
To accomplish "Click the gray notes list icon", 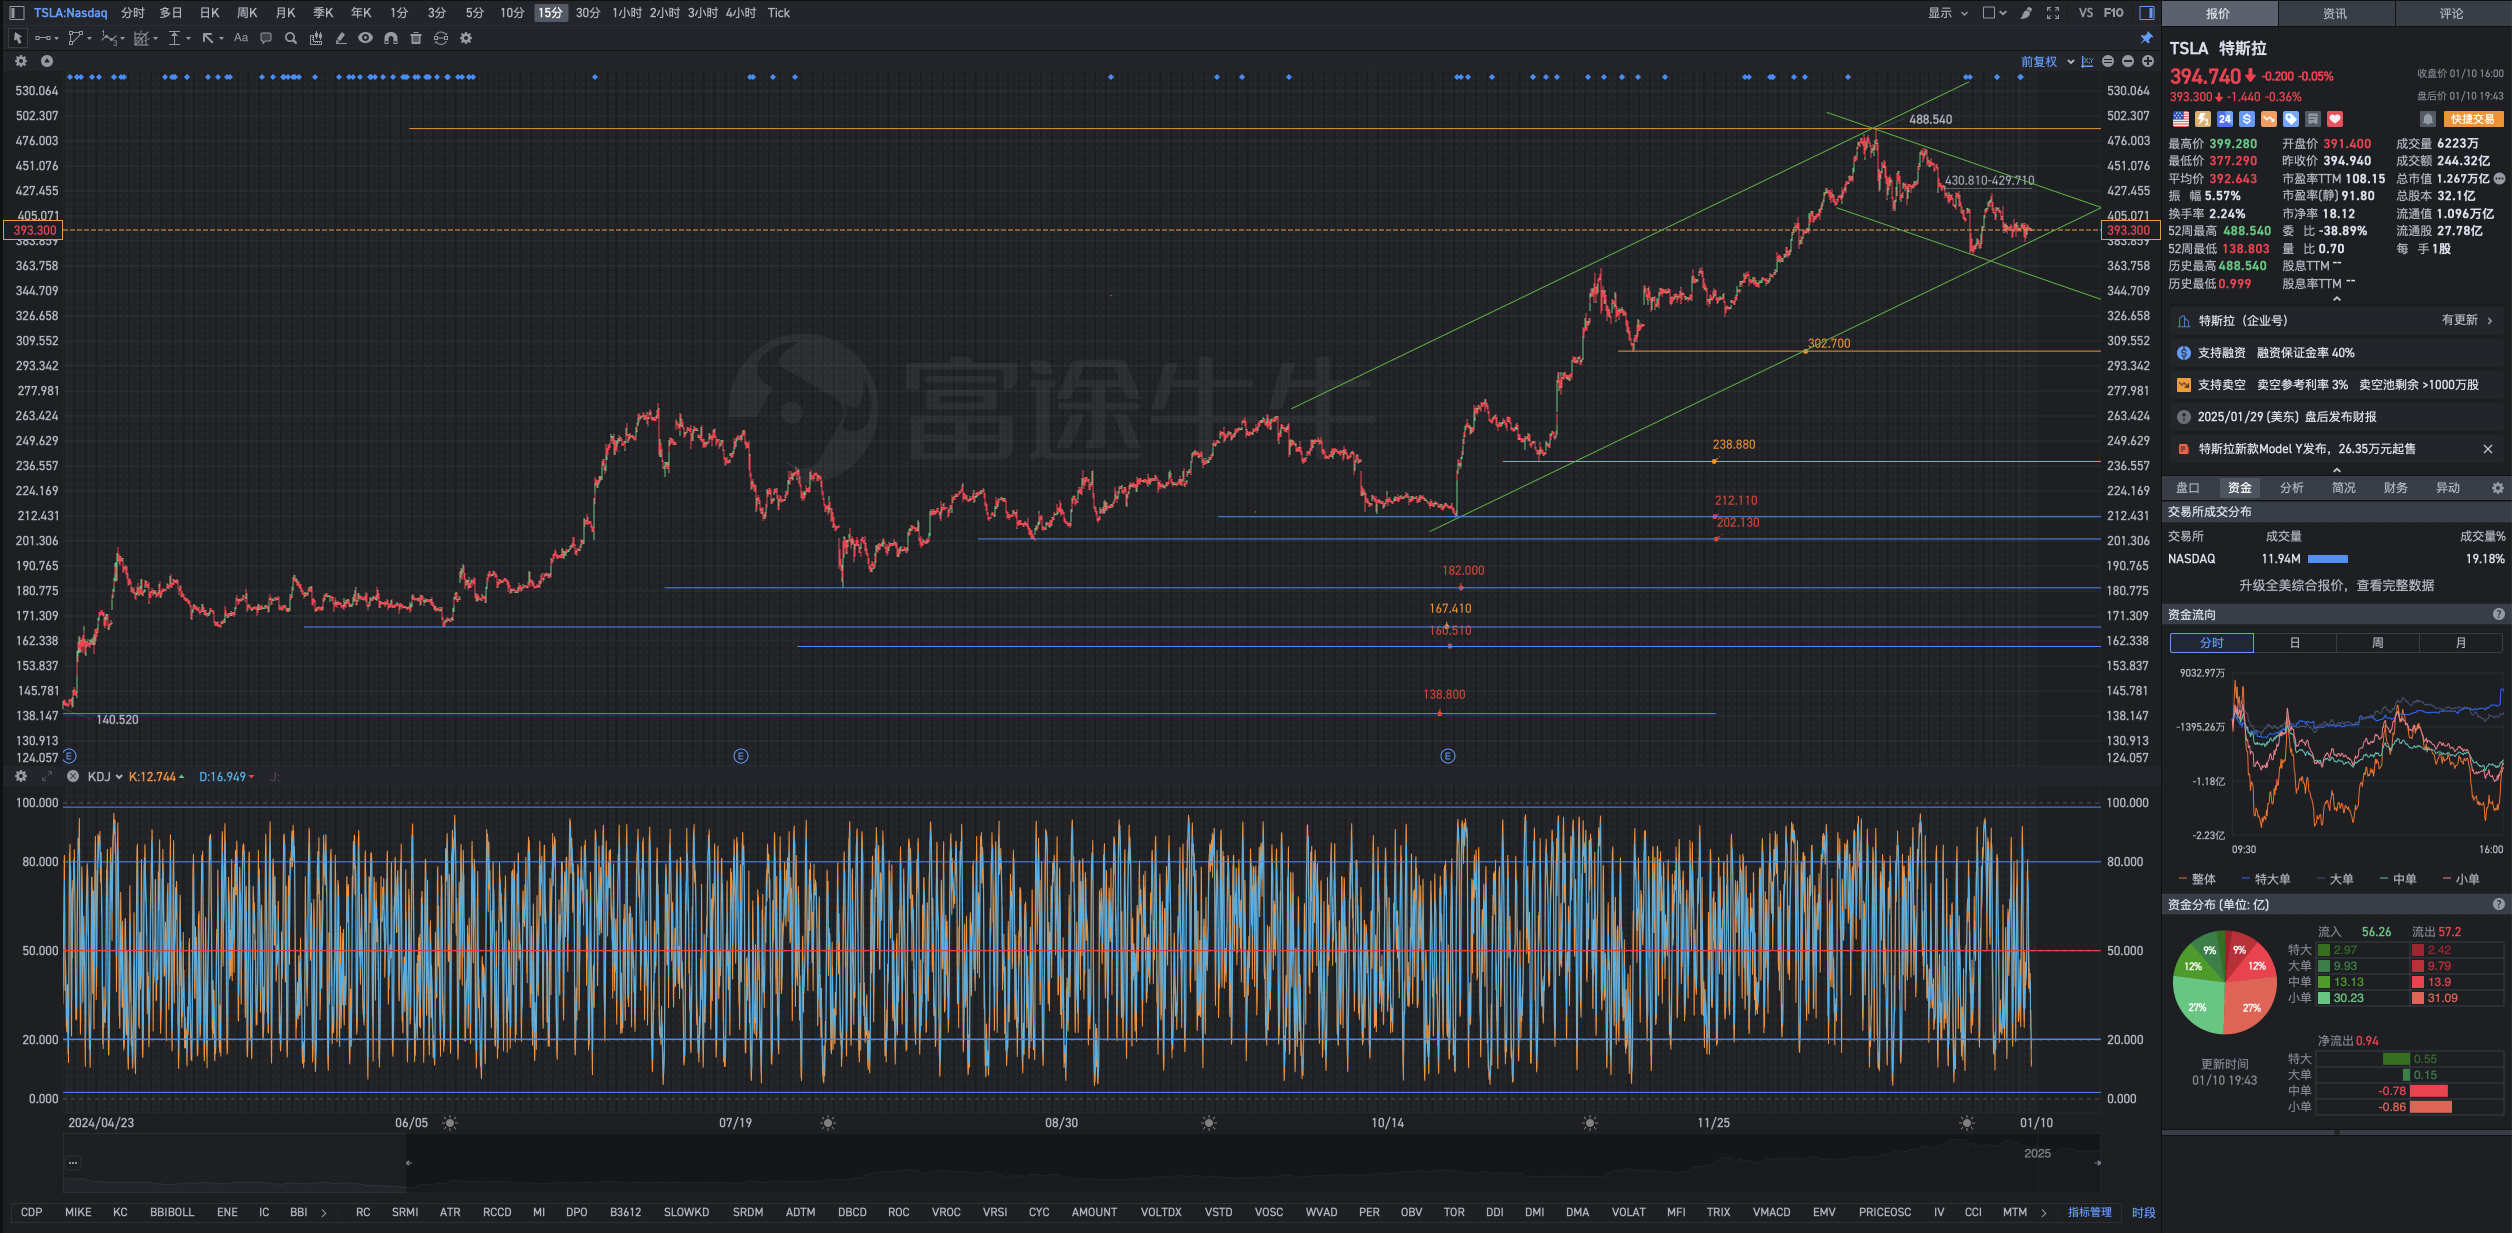I will coord(2313,119).
